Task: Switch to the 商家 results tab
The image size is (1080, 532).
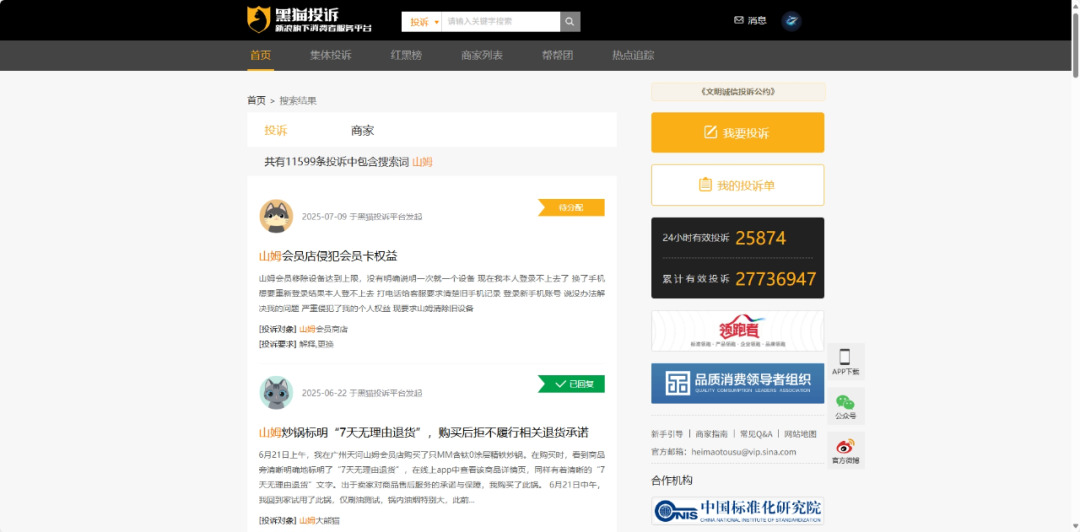Action: pos(362,131)
